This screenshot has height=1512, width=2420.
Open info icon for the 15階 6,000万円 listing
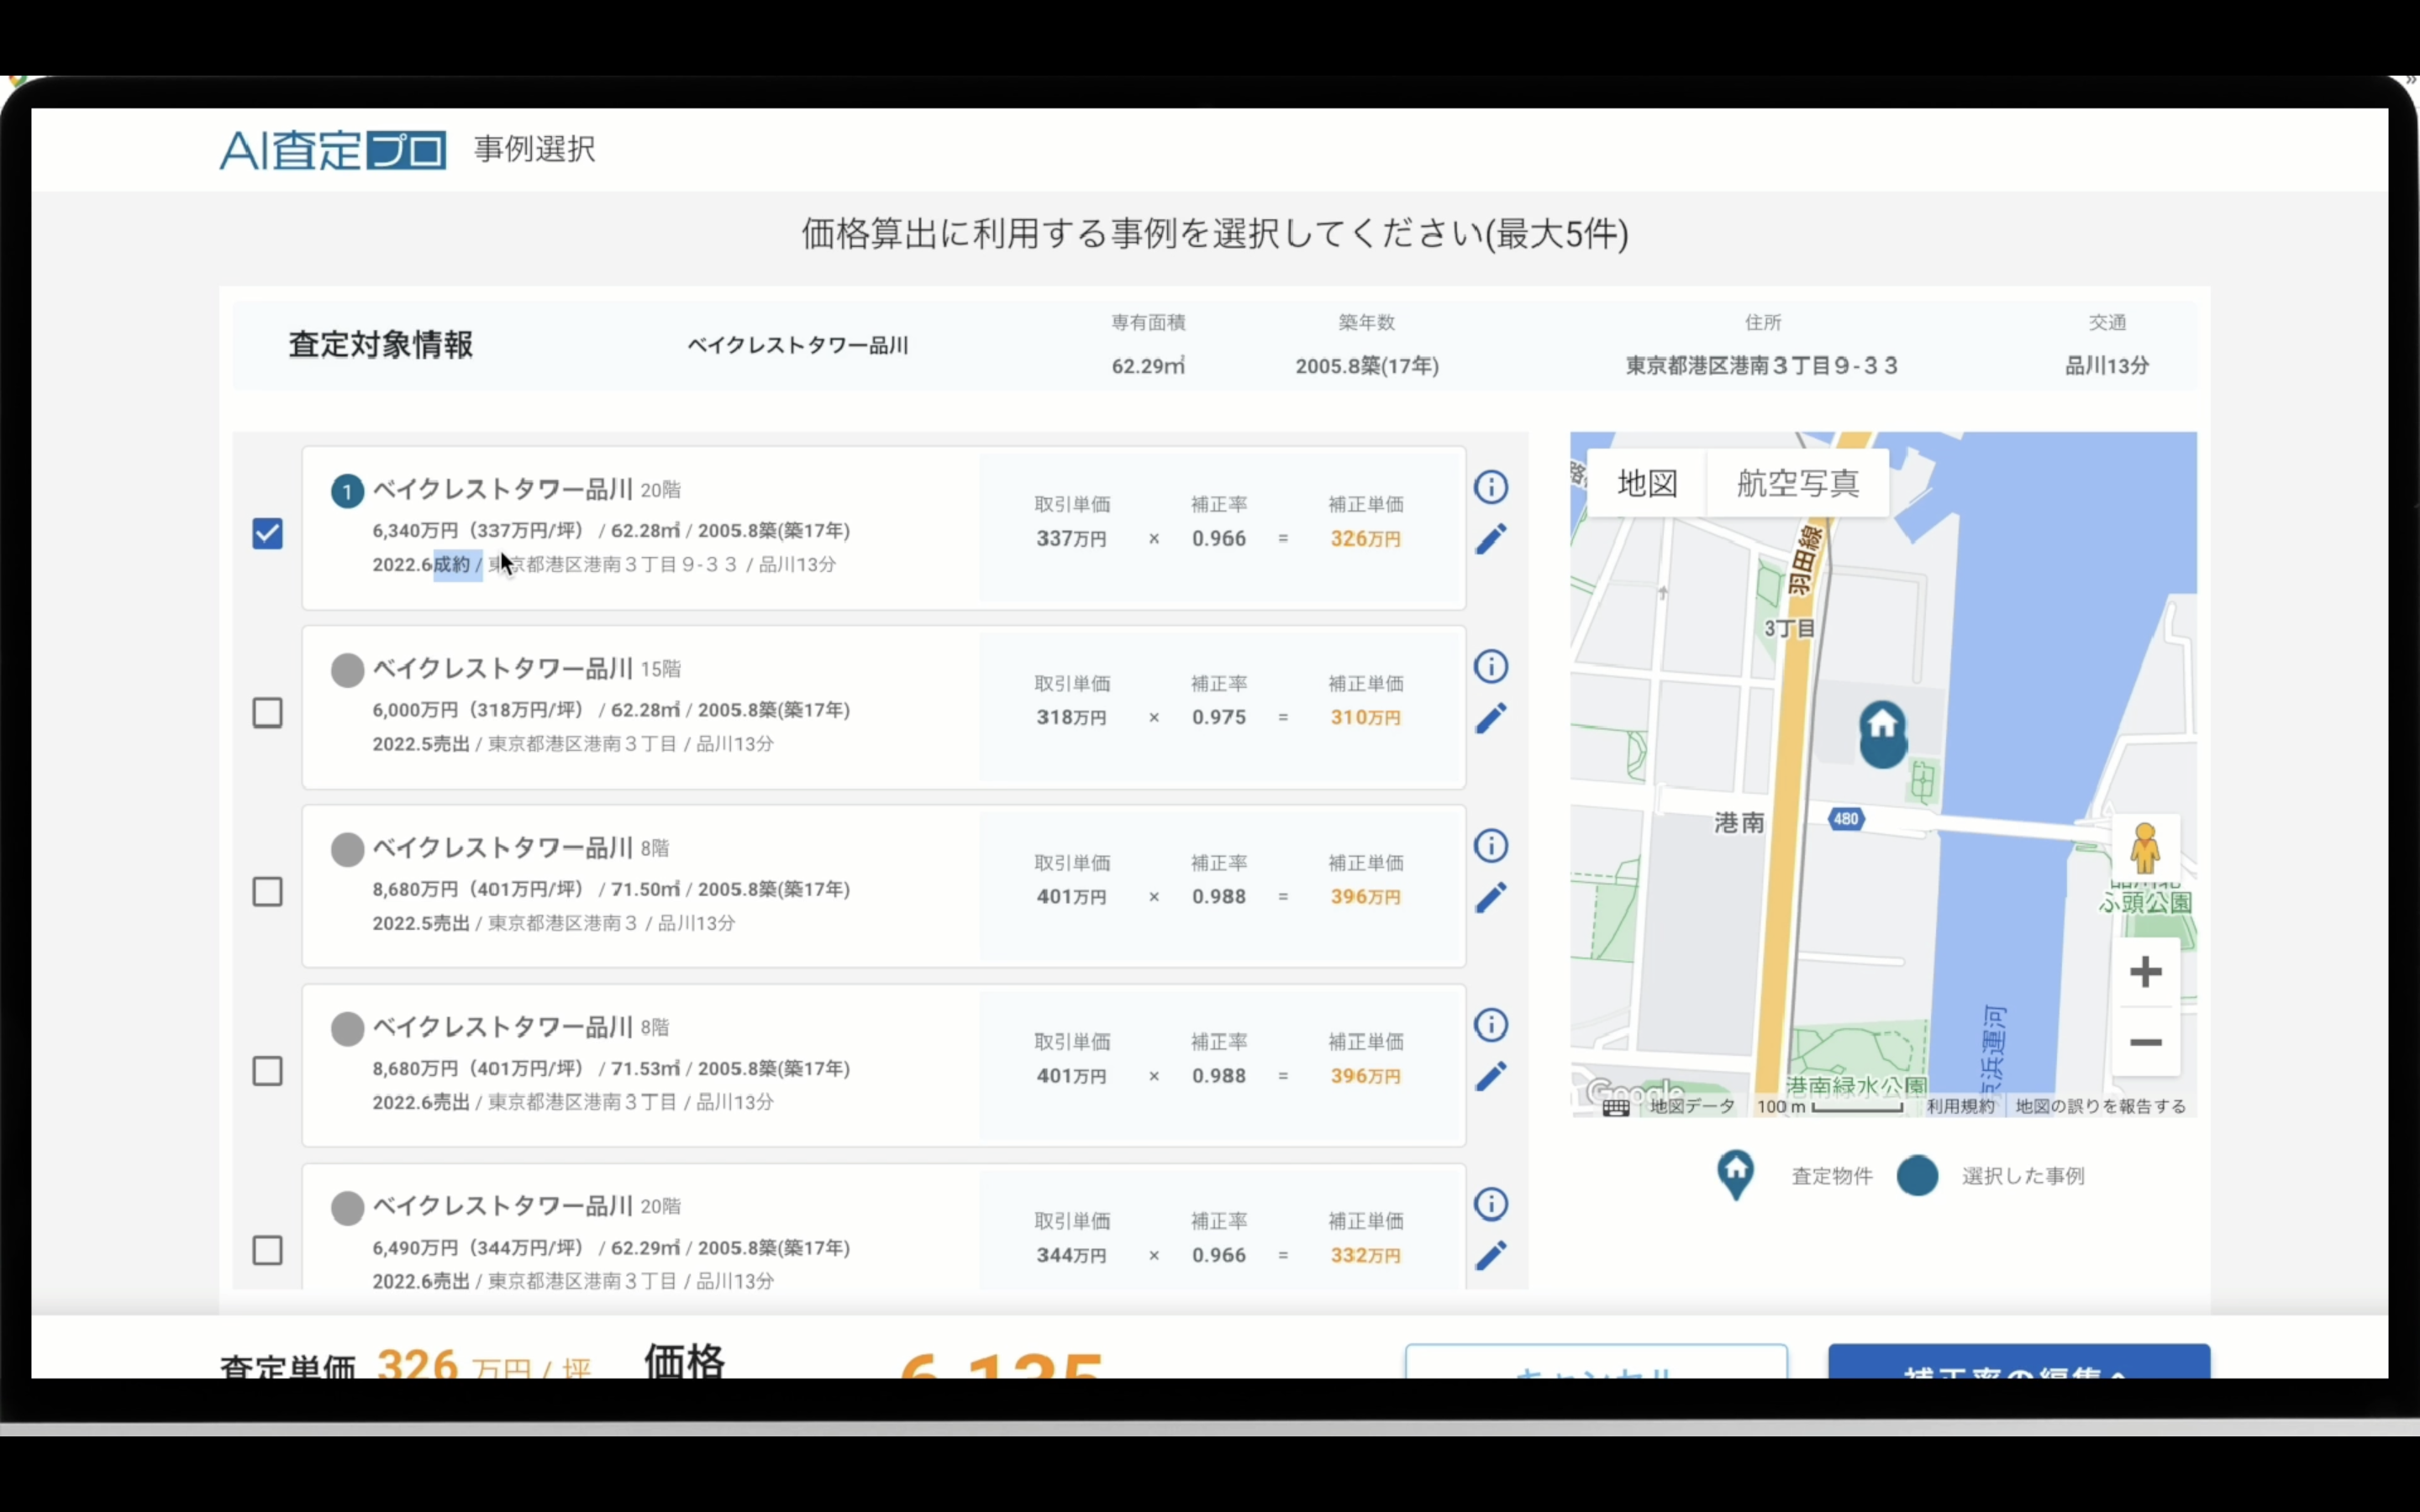1490,666
